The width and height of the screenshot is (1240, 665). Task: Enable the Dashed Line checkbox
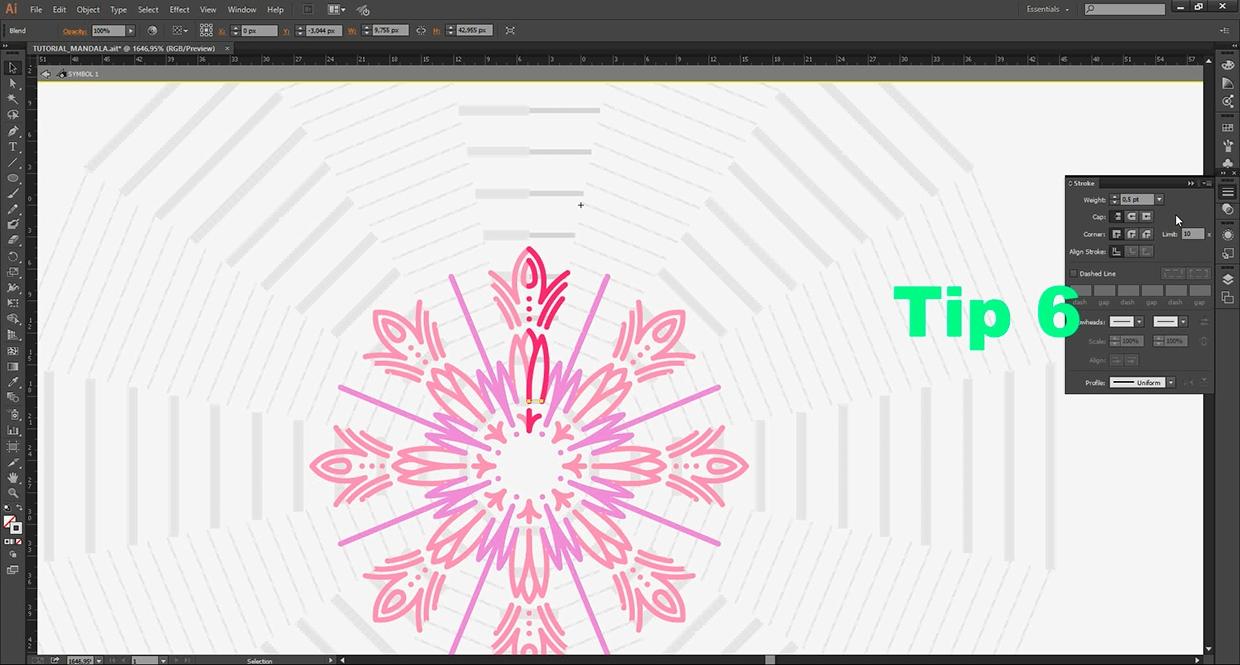point(1074,273)
